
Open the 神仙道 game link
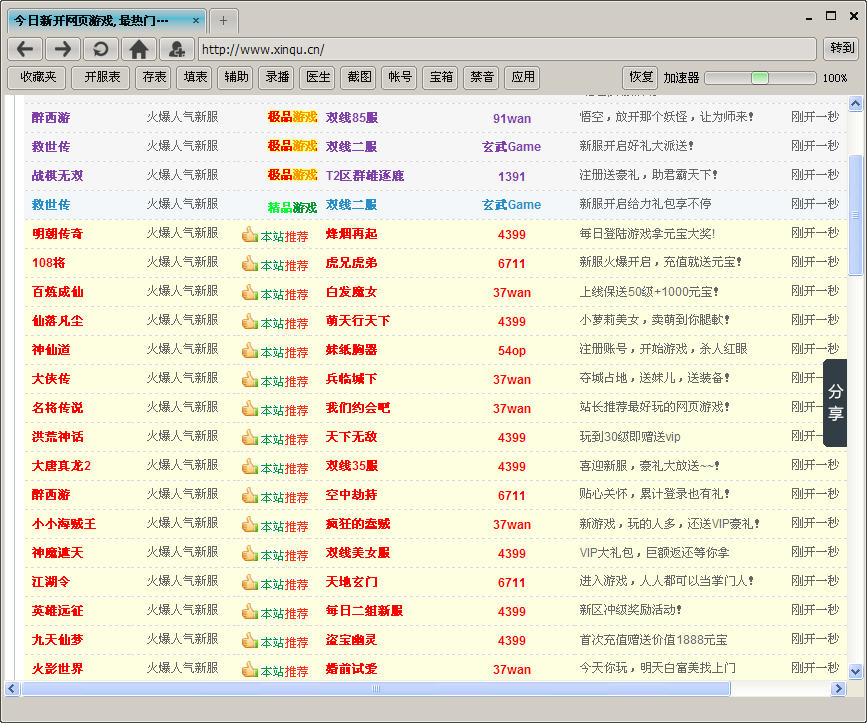tap(51, 350)
